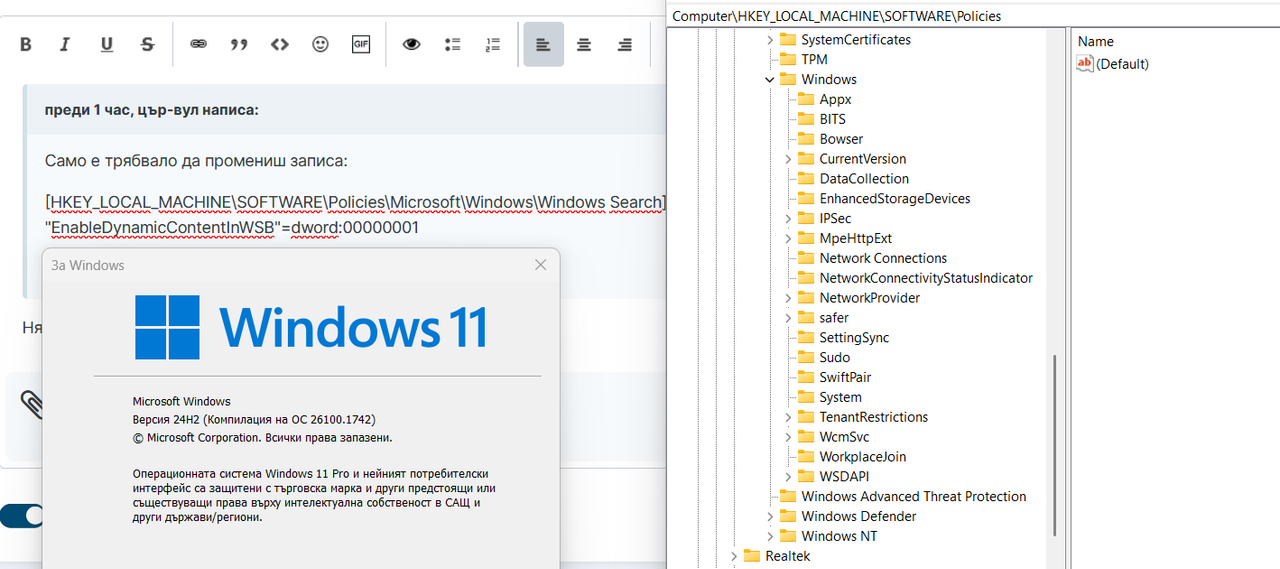
Task: Select the SettingSync registry key
Action: pyautogui.click(x=854, y=338)
